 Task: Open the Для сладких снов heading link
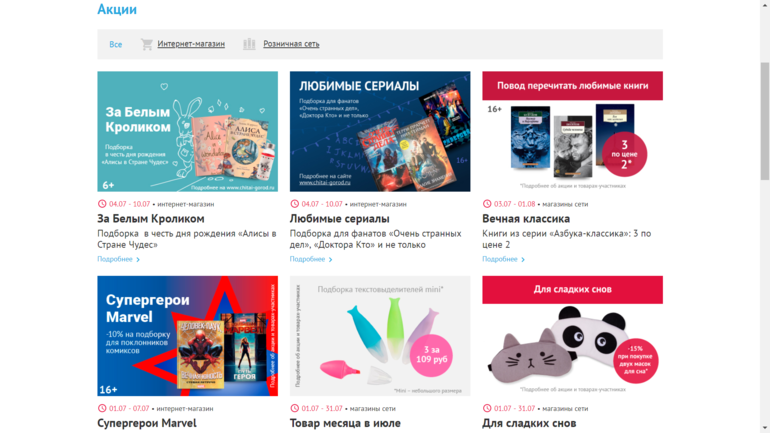click(x=529, y=423)
